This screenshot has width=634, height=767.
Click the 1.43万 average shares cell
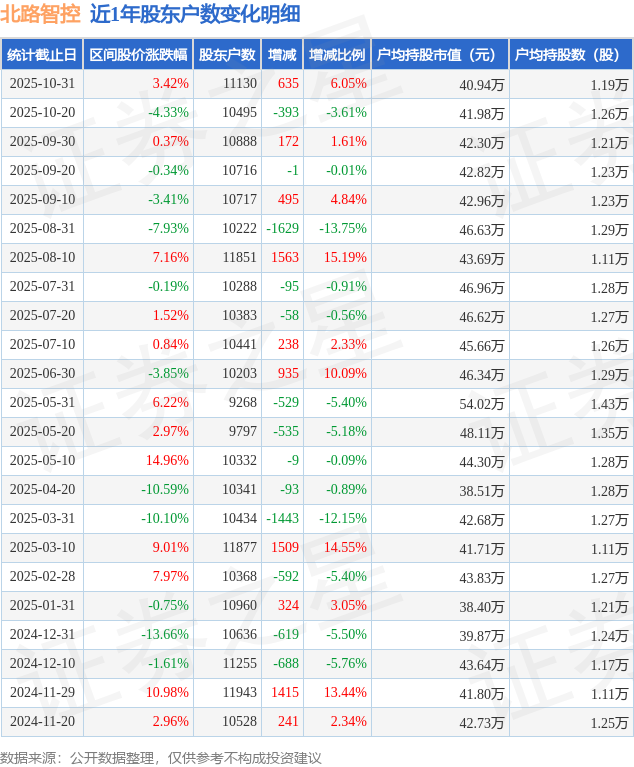[609, 403]
